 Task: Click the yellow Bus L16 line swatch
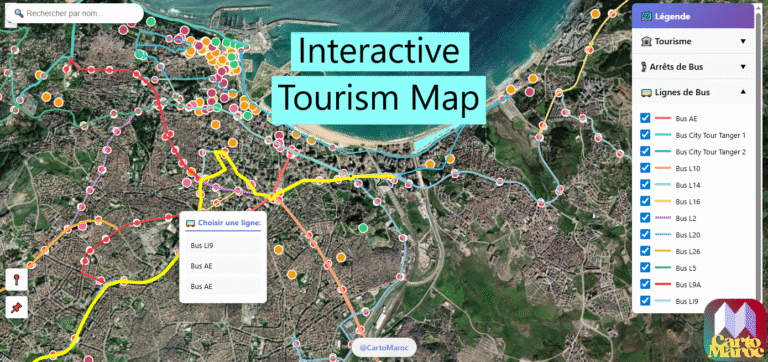click(662, 201)
